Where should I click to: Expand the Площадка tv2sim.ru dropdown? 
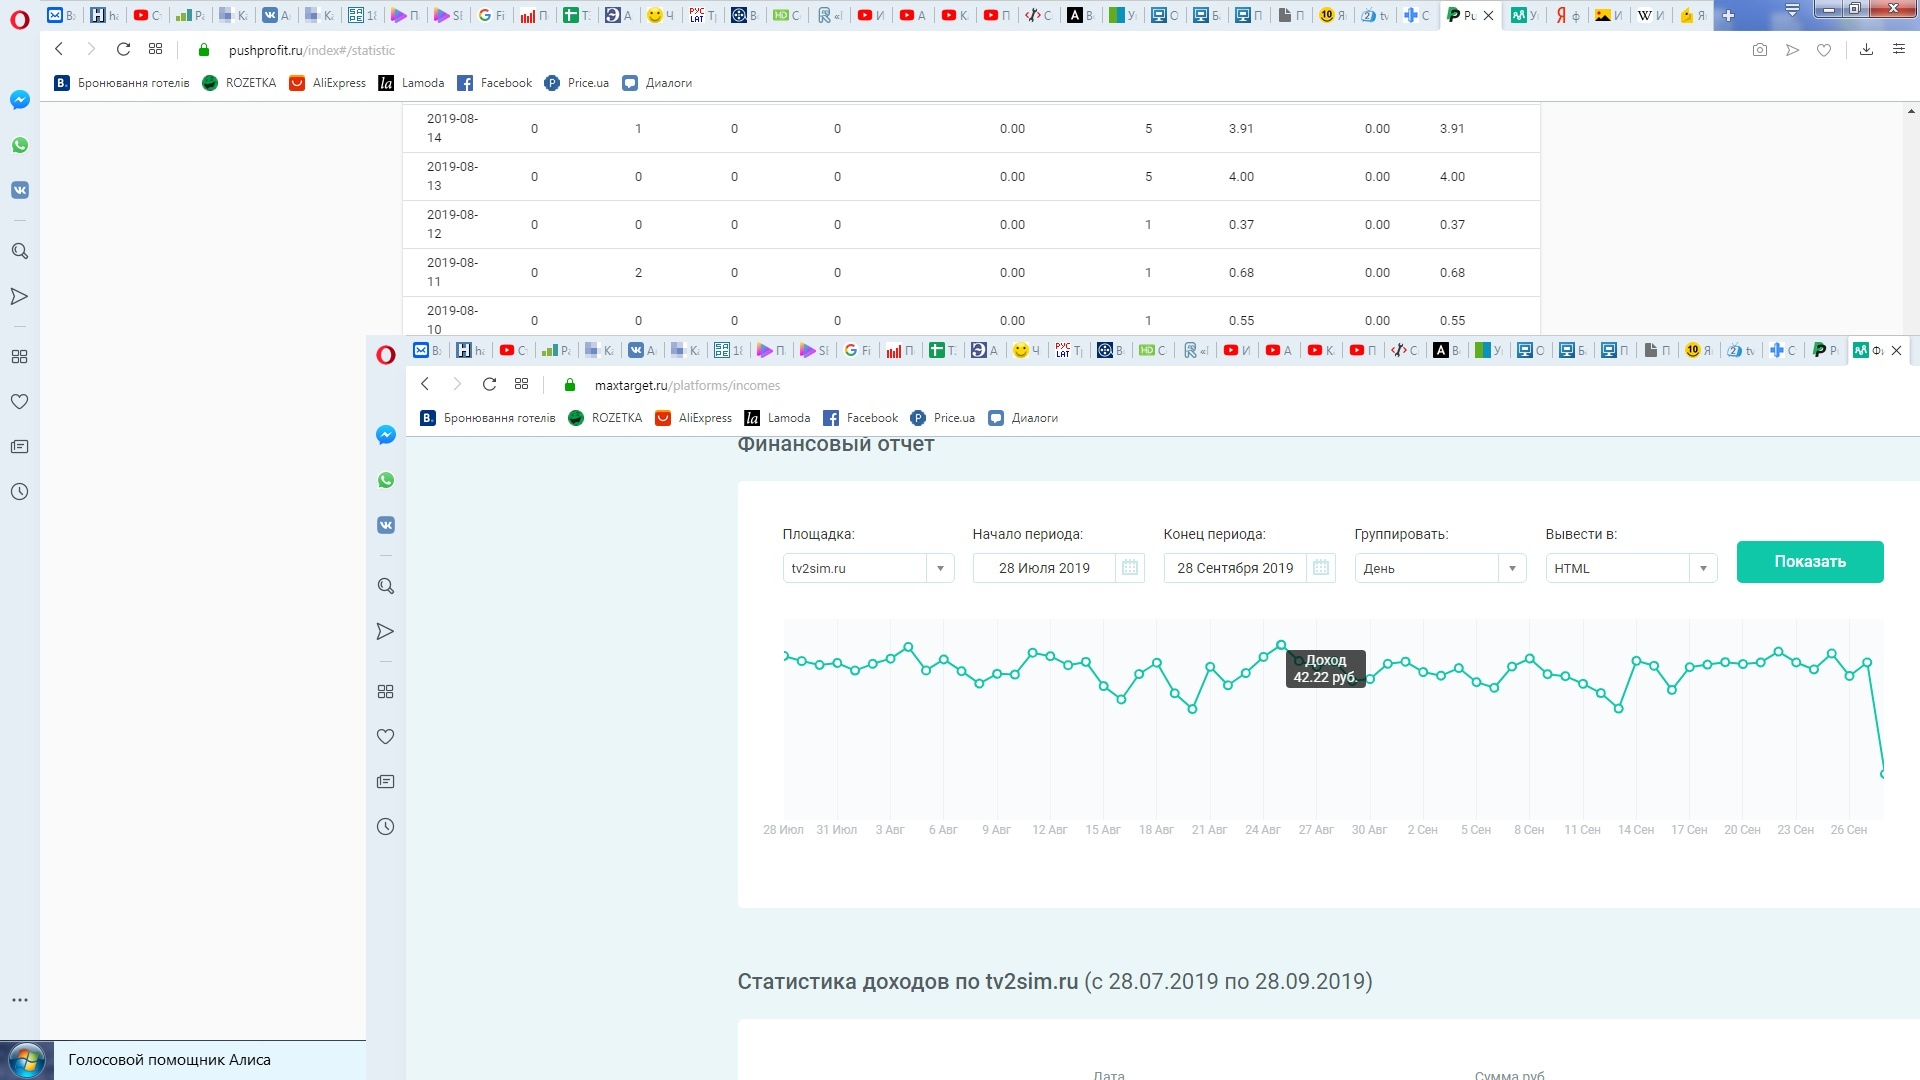pos(940,568)
